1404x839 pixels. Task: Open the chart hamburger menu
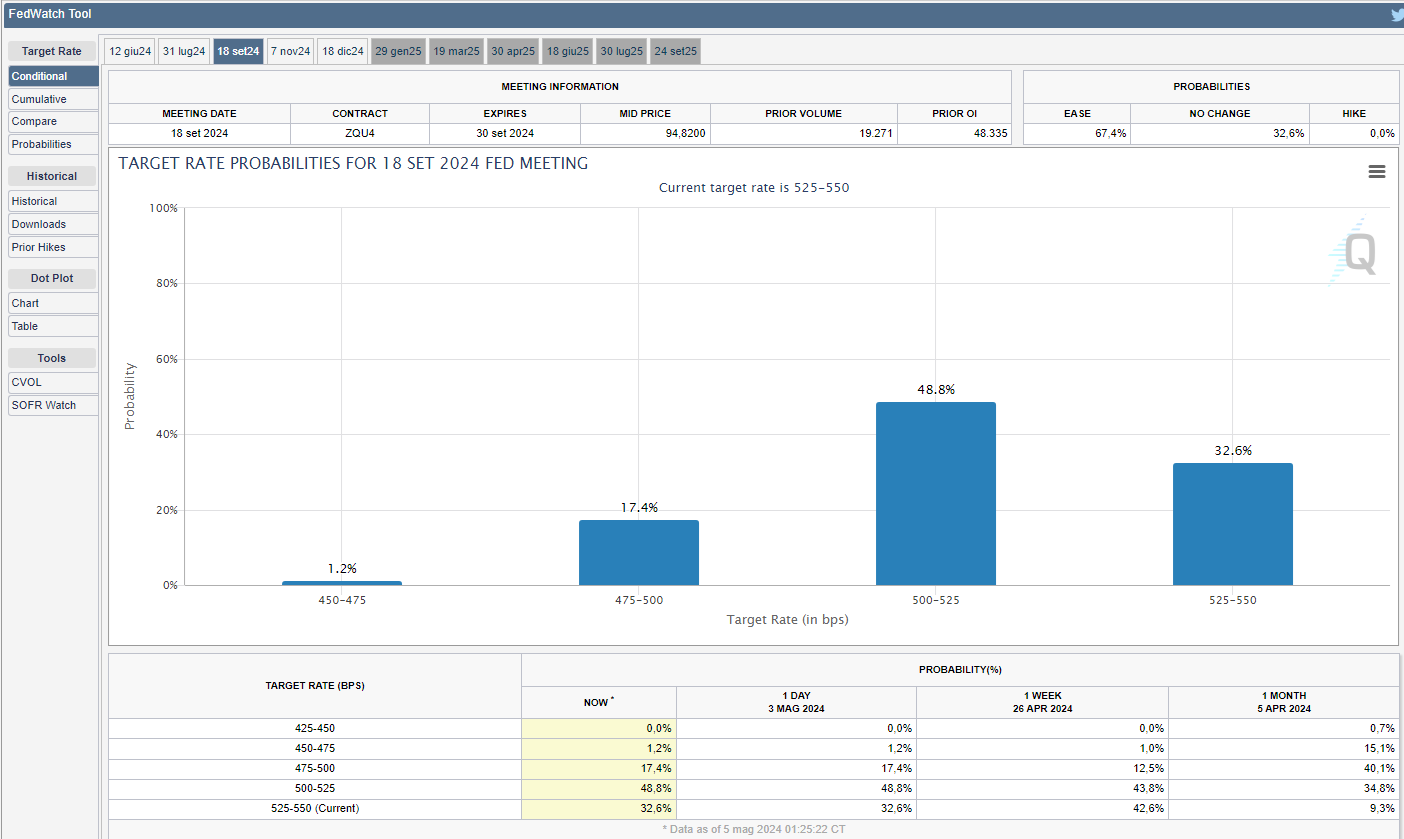pos(1376,172)
